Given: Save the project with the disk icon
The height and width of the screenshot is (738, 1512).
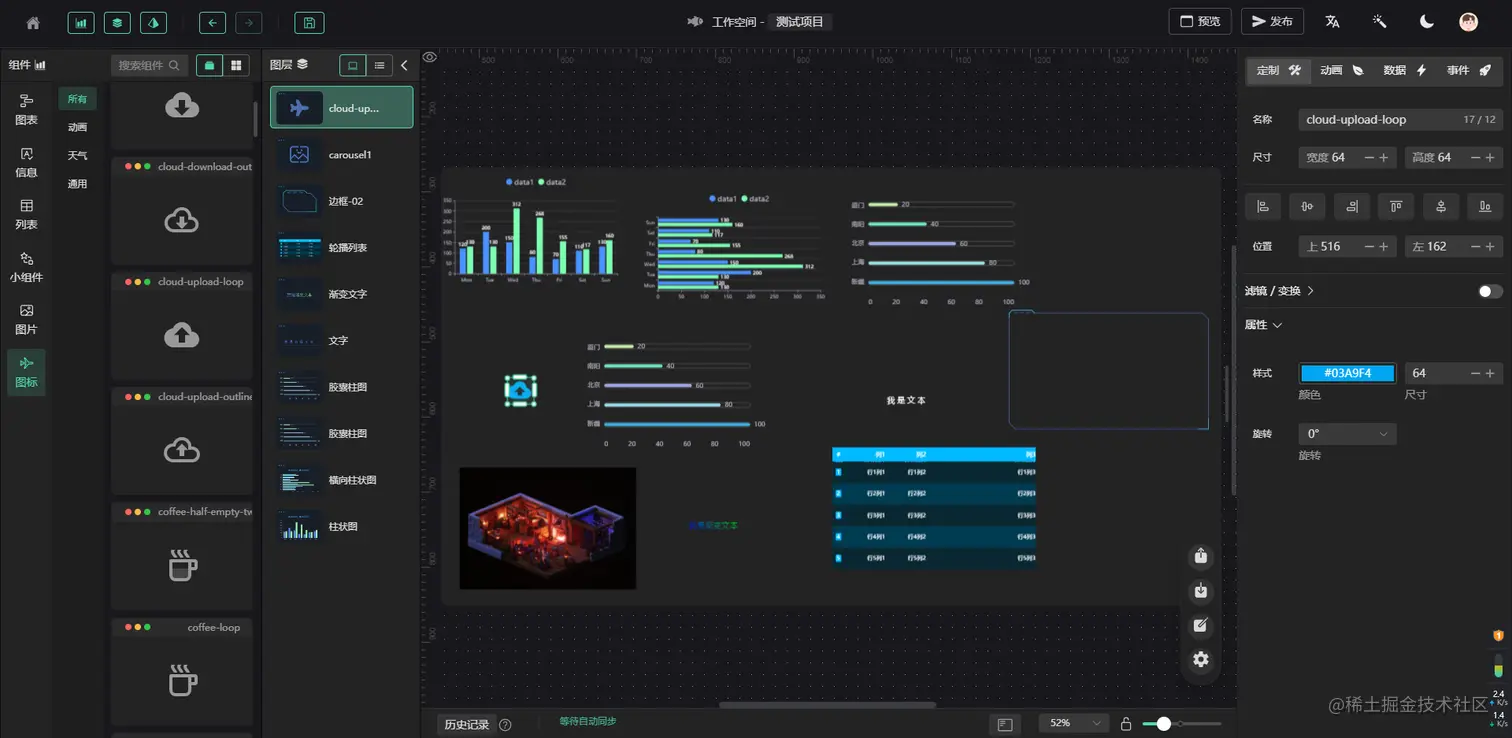Looking at the screenshot, I should click(308, 22).
